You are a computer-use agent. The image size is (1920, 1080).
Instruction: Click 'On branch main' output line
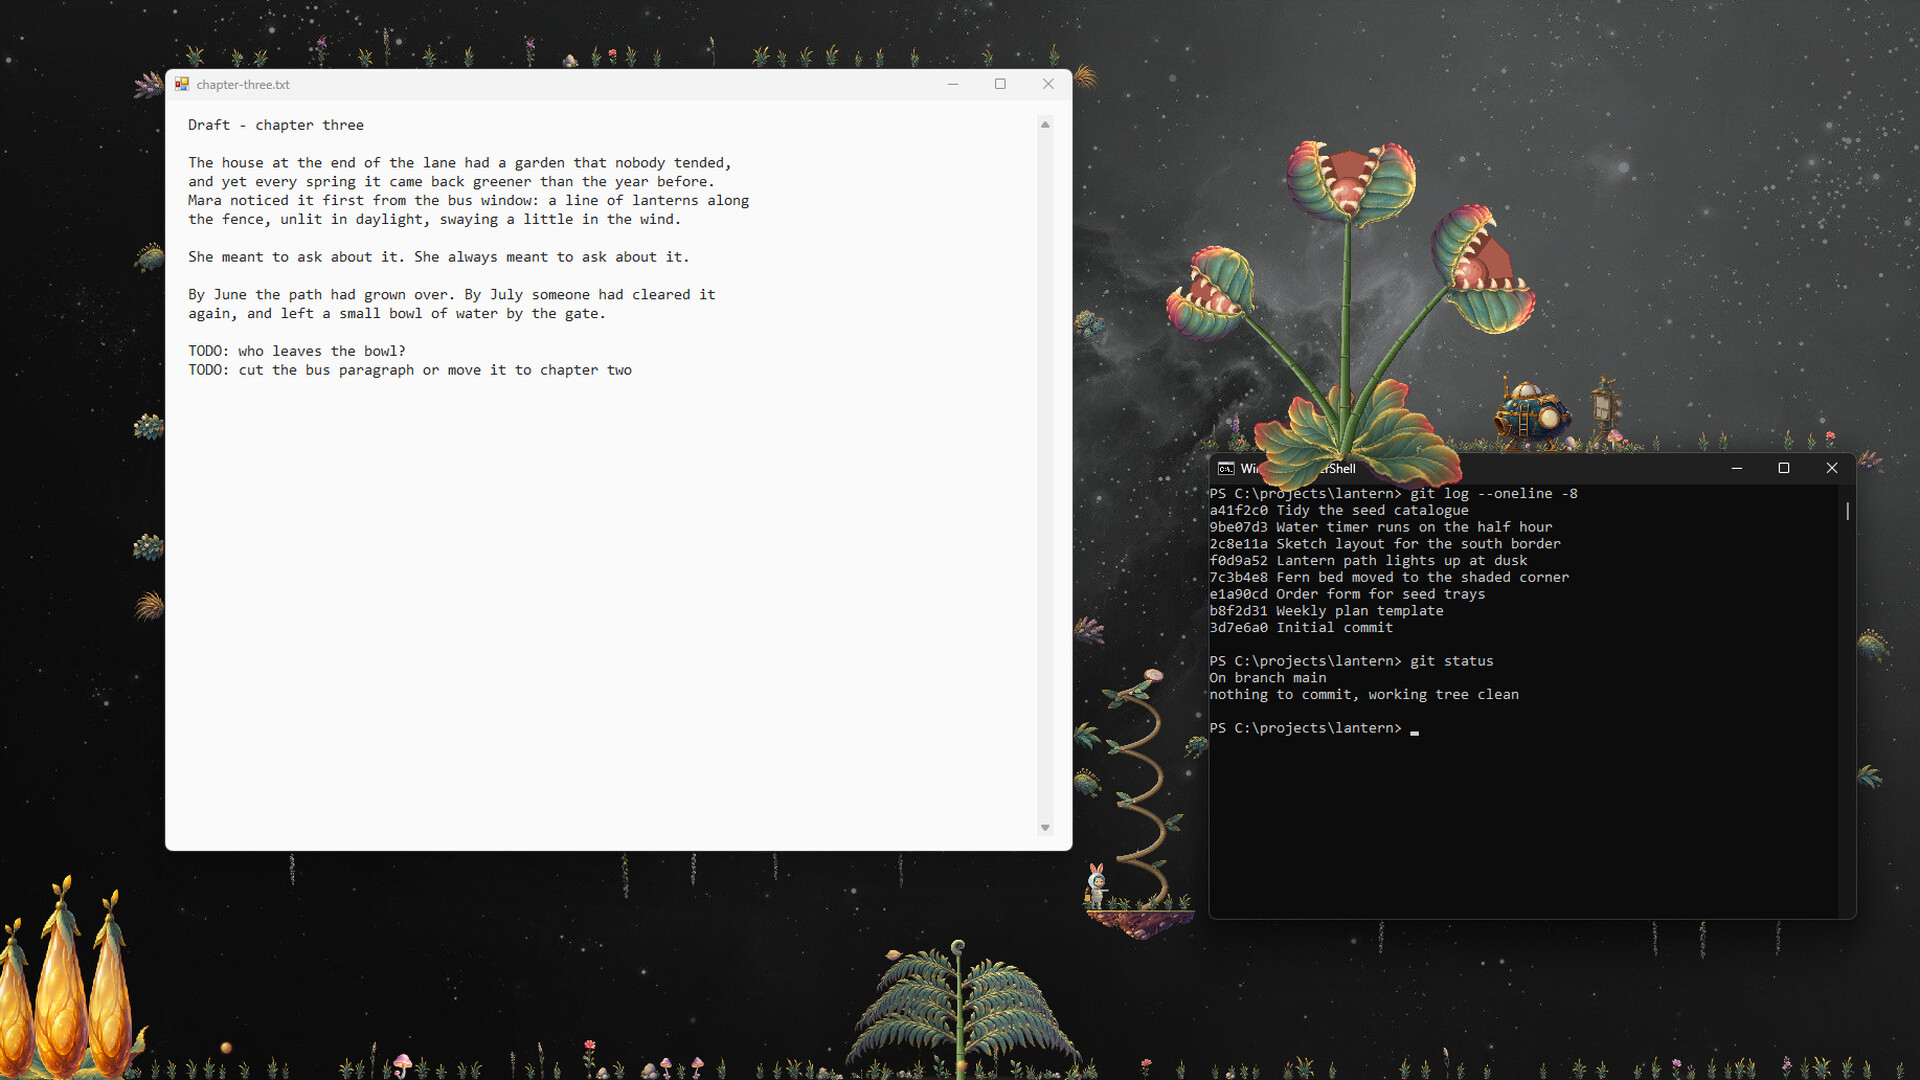pyautogui.click(x=1268, y=678)
